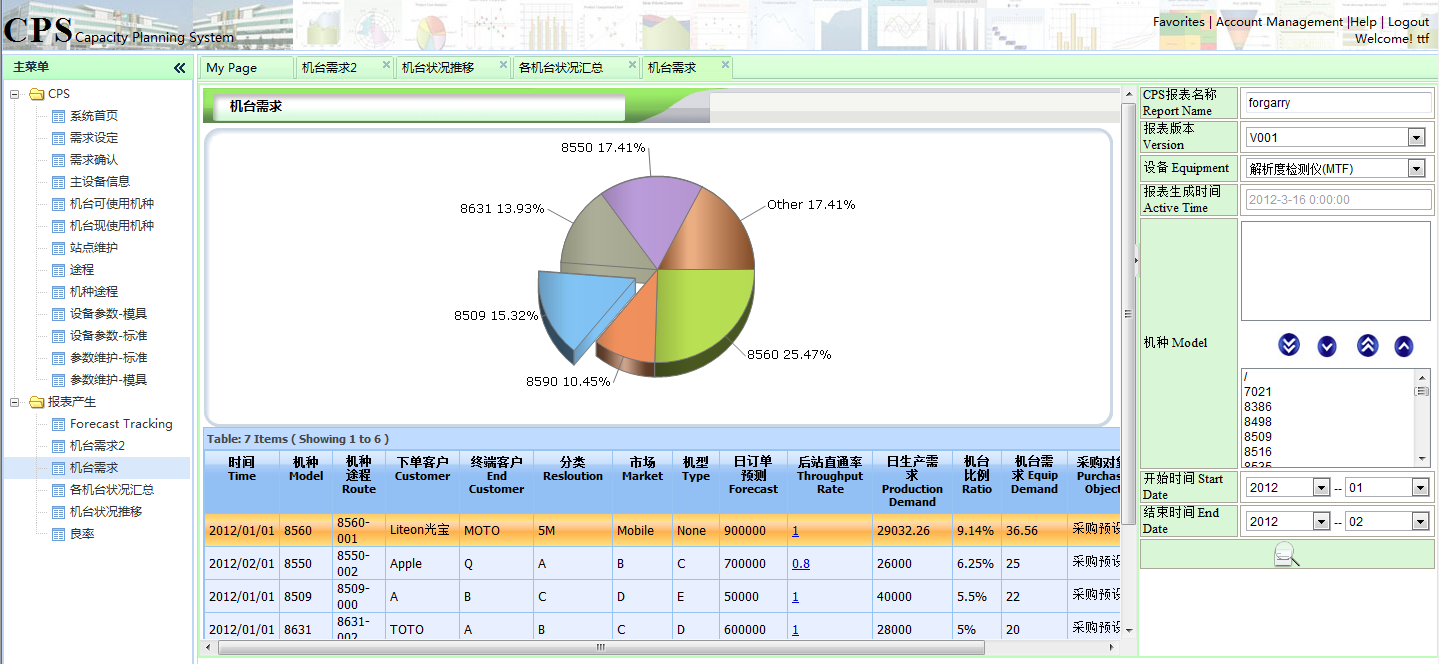Click the Logout link

[1408, 21]
